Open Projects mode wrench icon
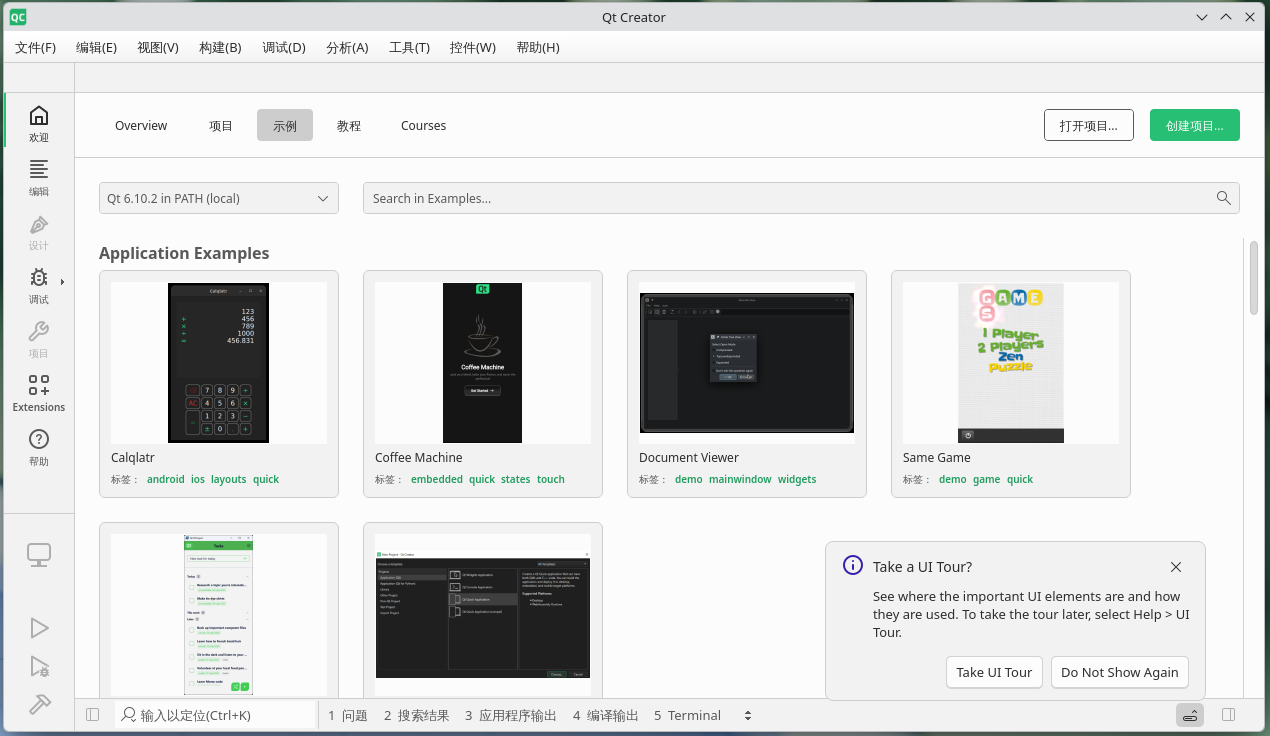Screen dimensions: 1270x736 click(x=38, y=332)
